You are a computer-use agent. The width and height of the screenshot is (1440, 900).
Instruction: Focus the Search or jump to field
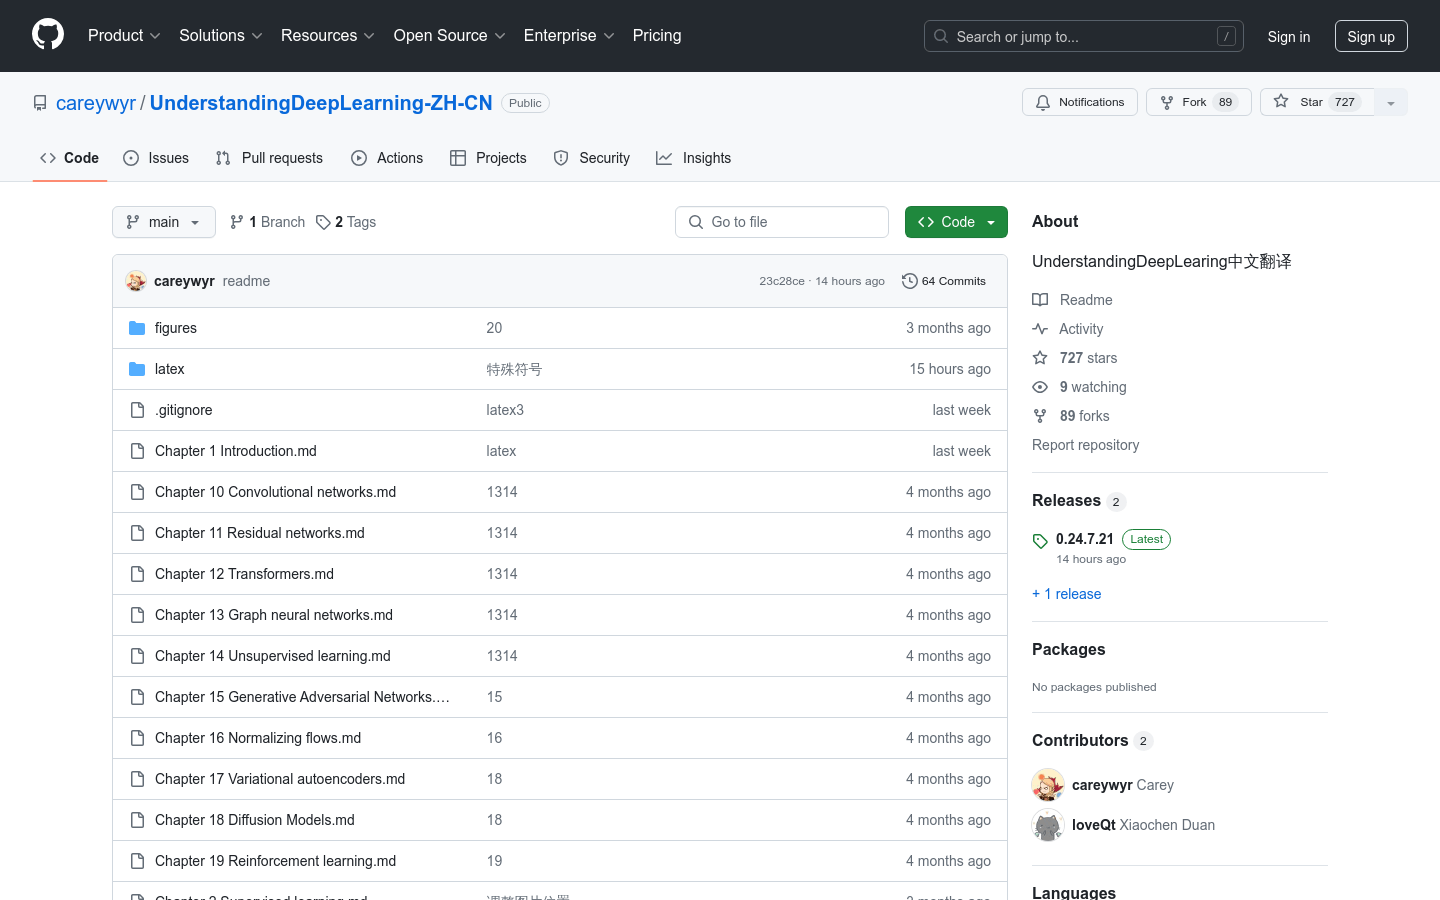coord(1084,36)
